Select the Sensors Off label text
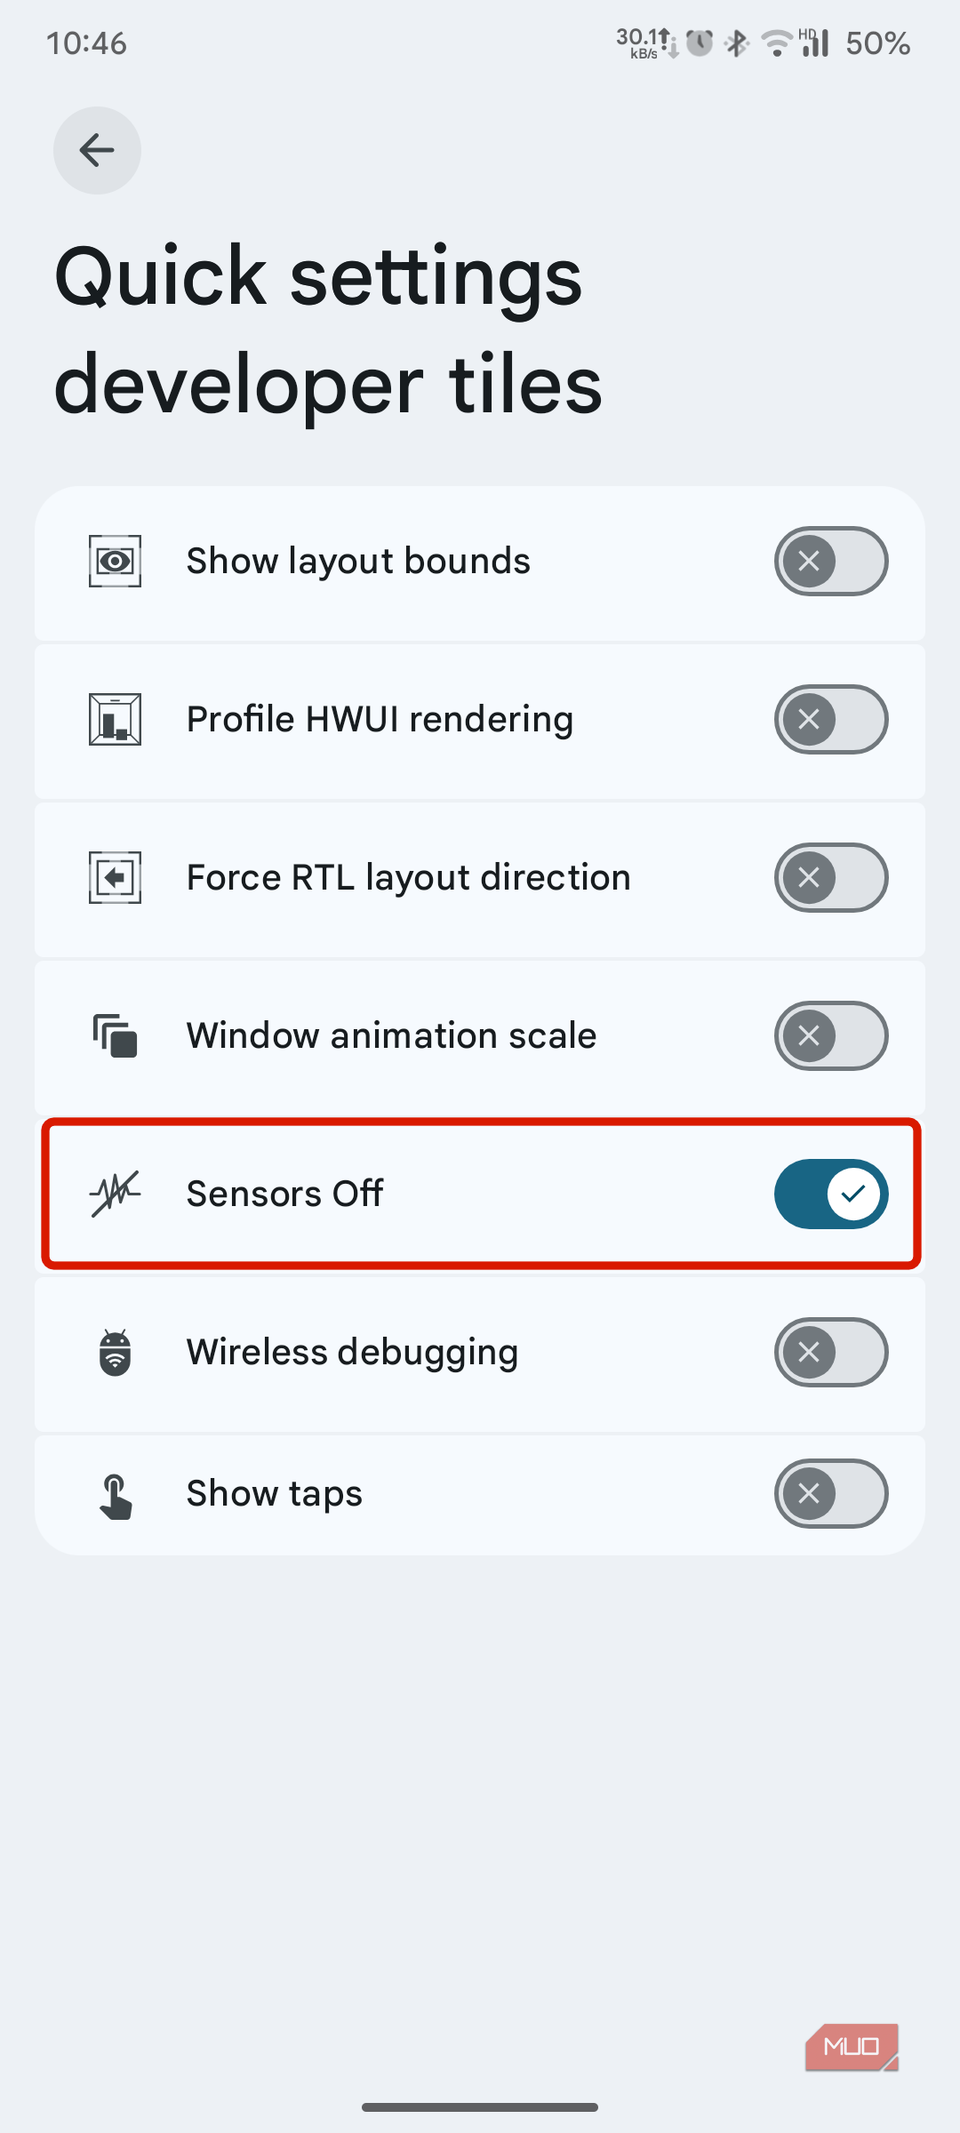Viewport: 960px width, 2133px height. click(x=285, y=1193)
